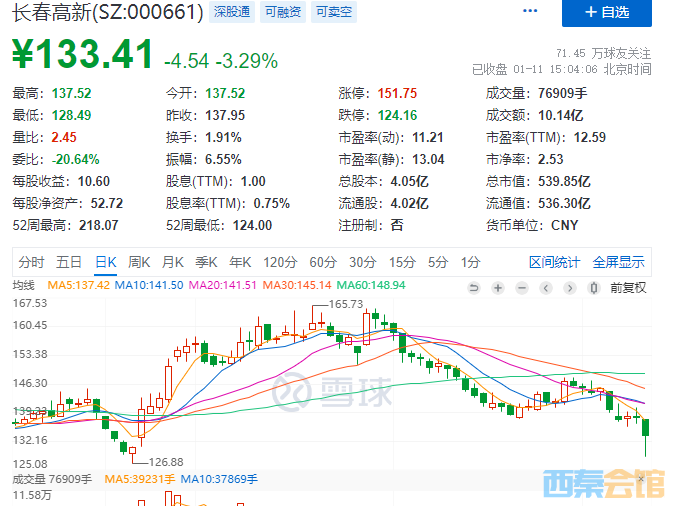Select the 周K weekly chart tab

coord(139,262)
